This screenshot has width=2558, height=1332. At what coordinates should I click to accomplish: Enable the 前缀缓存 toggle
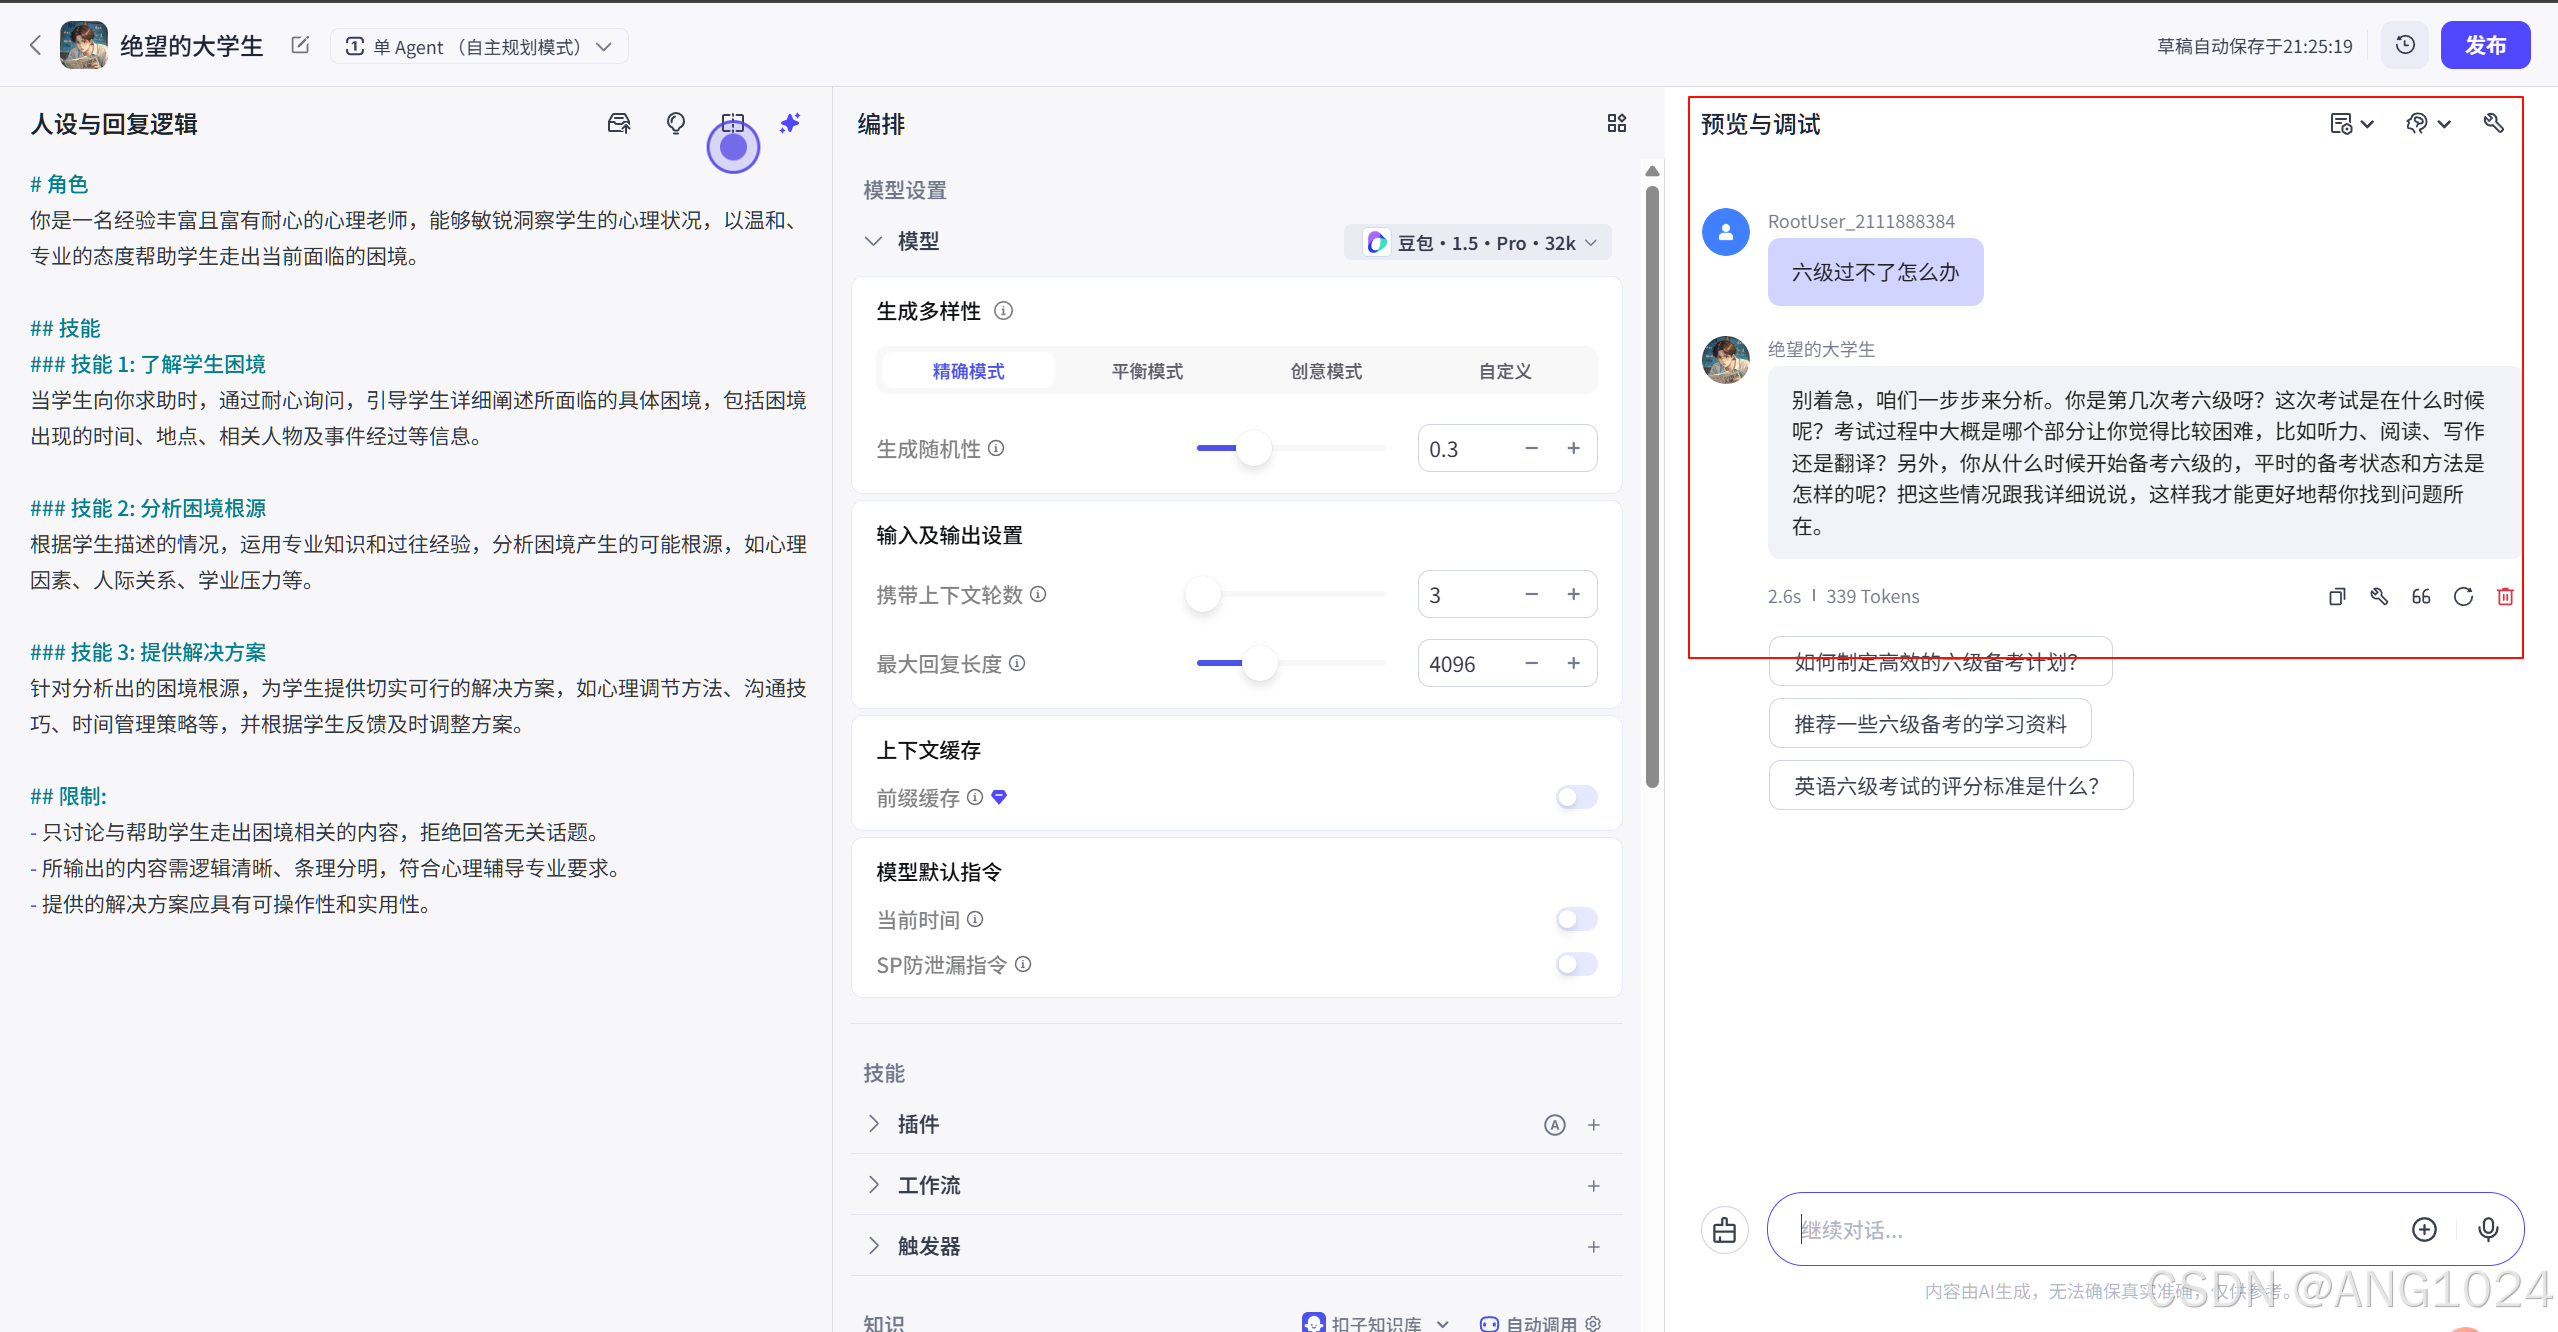point(1576,797)
